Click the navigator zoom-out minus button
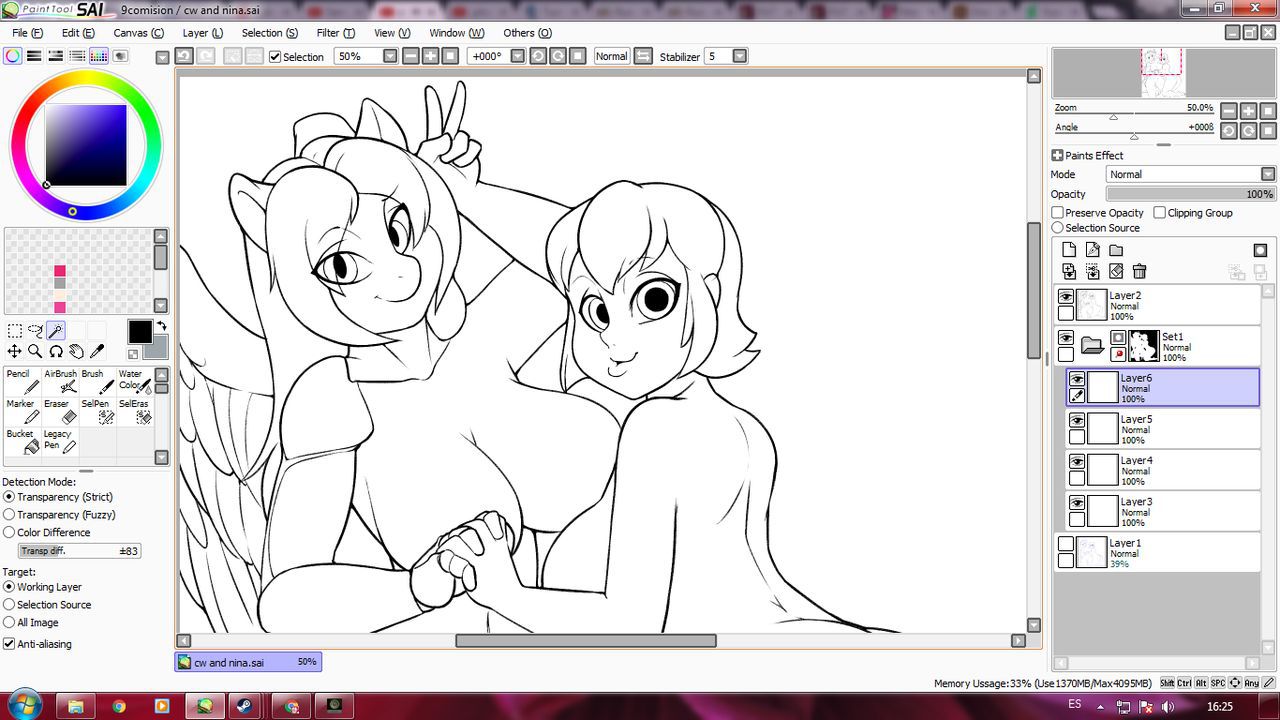The width and height of the screenshot is (1280, 720). (x=1229, y=111)
